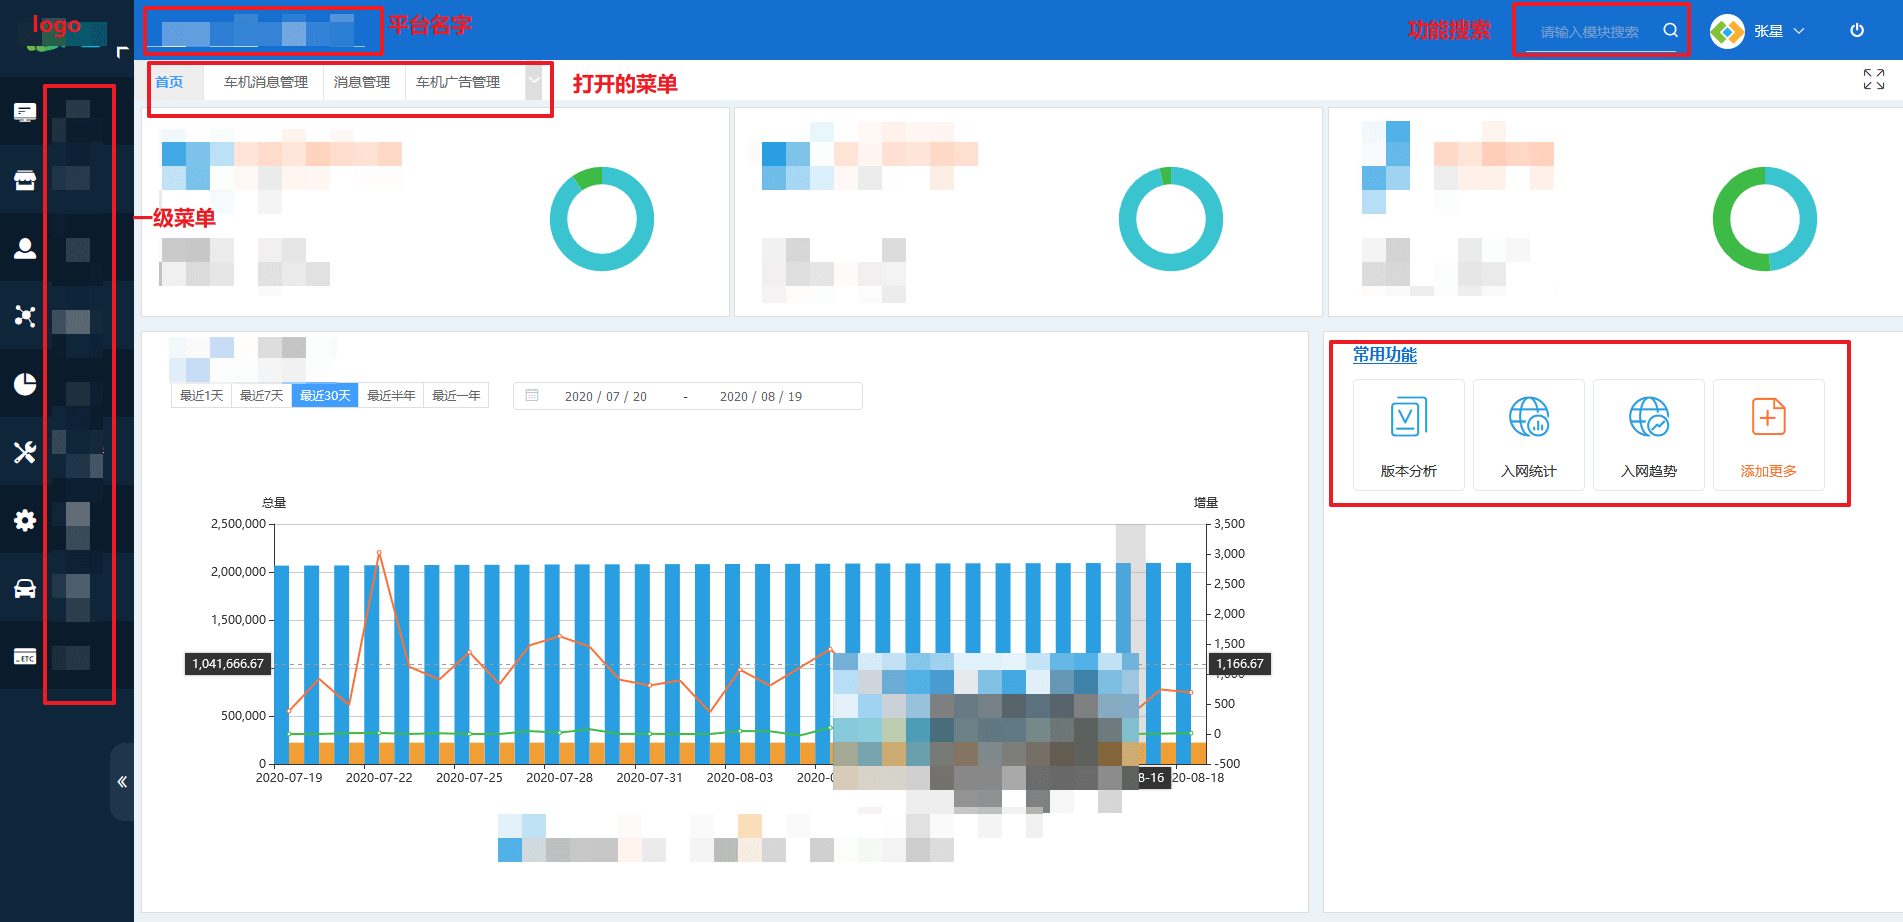
Task: Switch to the 消息管理 tab
Action: pyautogui.click(x=362, y=82)
